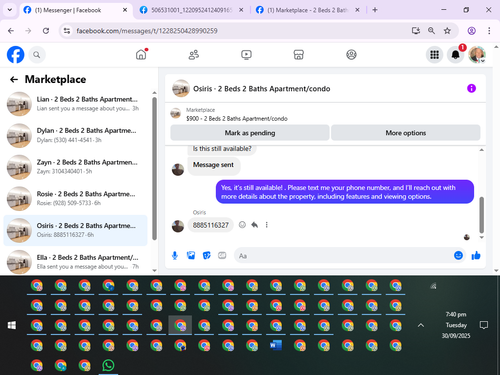
Task: Select Osiris conversation in the list
Action: coord(75,230)
